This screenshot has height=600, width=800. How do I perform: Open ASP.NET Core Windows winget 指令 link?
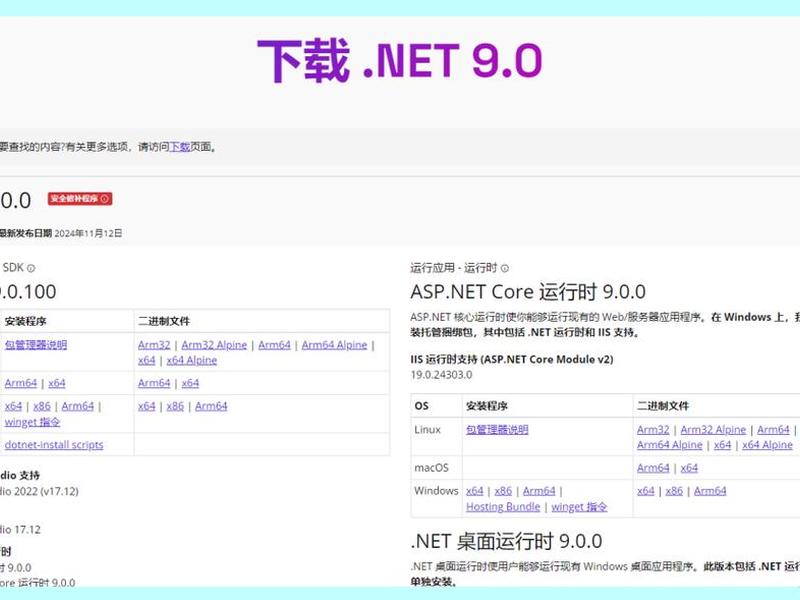[x=580, y=507]
